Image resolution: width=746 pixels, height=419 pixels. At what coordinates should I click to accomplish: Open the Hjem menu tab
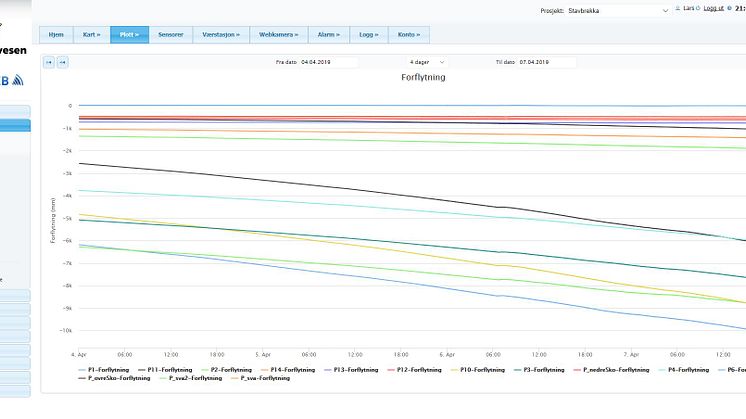pos(56,35)
